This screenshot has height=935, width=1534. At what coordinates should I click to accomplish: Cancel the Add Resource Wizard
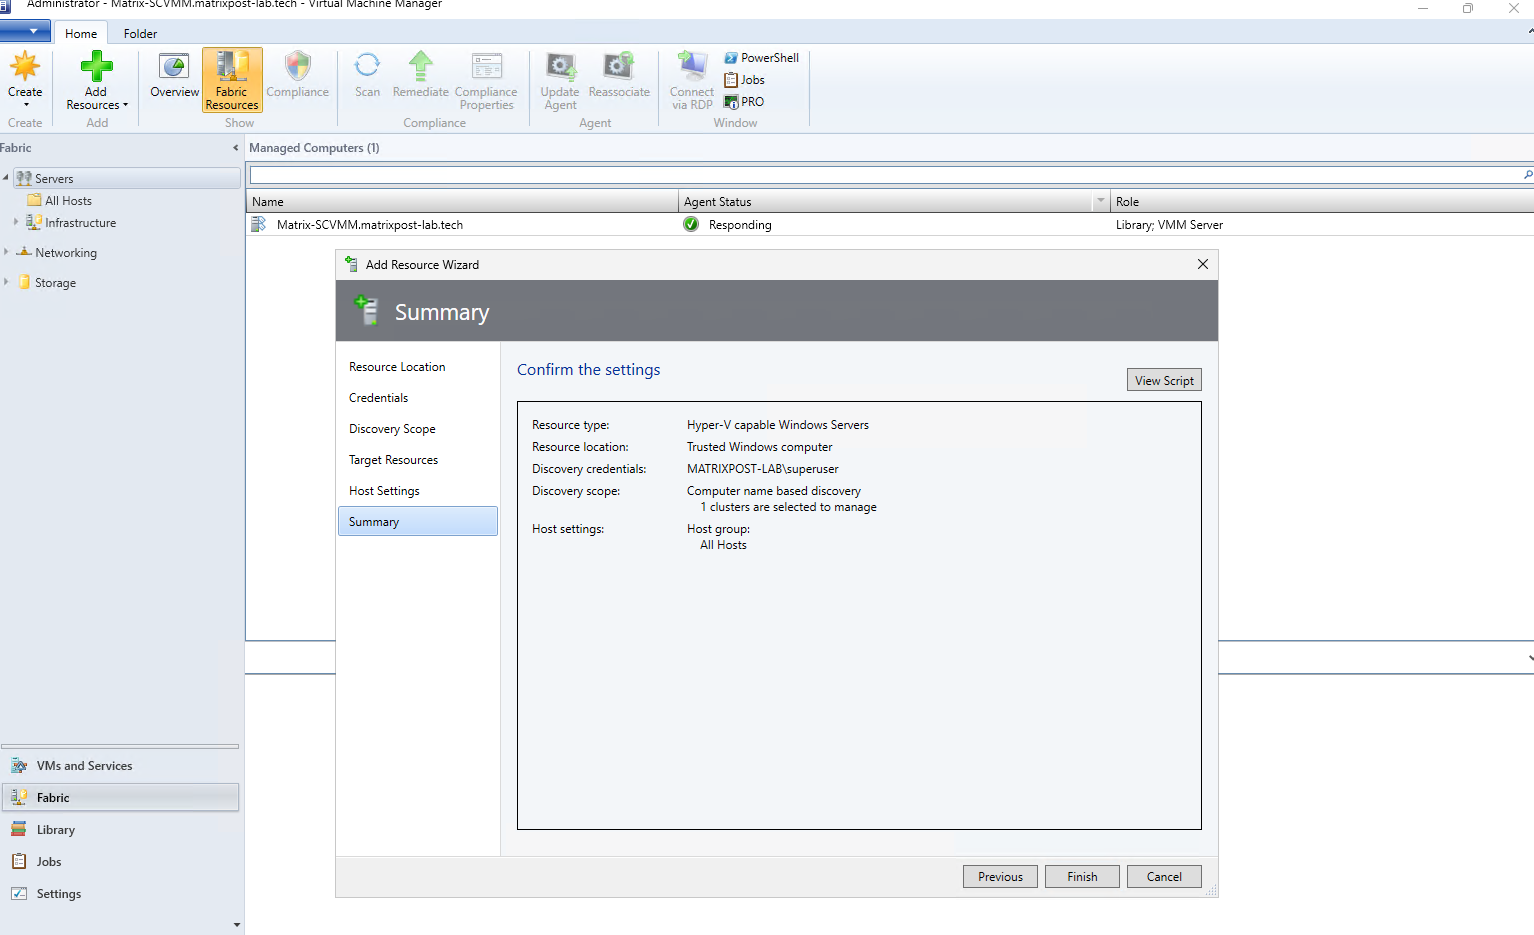tap(1164, 876)
